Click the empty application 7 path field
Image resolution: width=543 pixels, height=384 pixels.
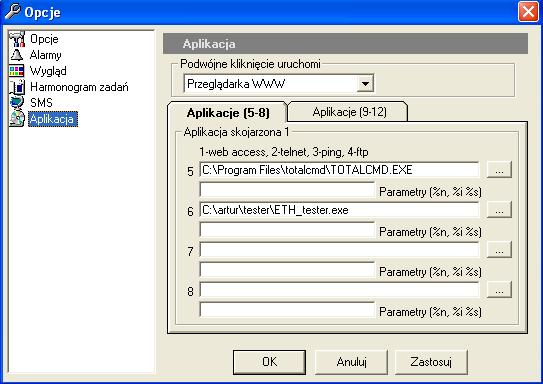tap(340, 250)
